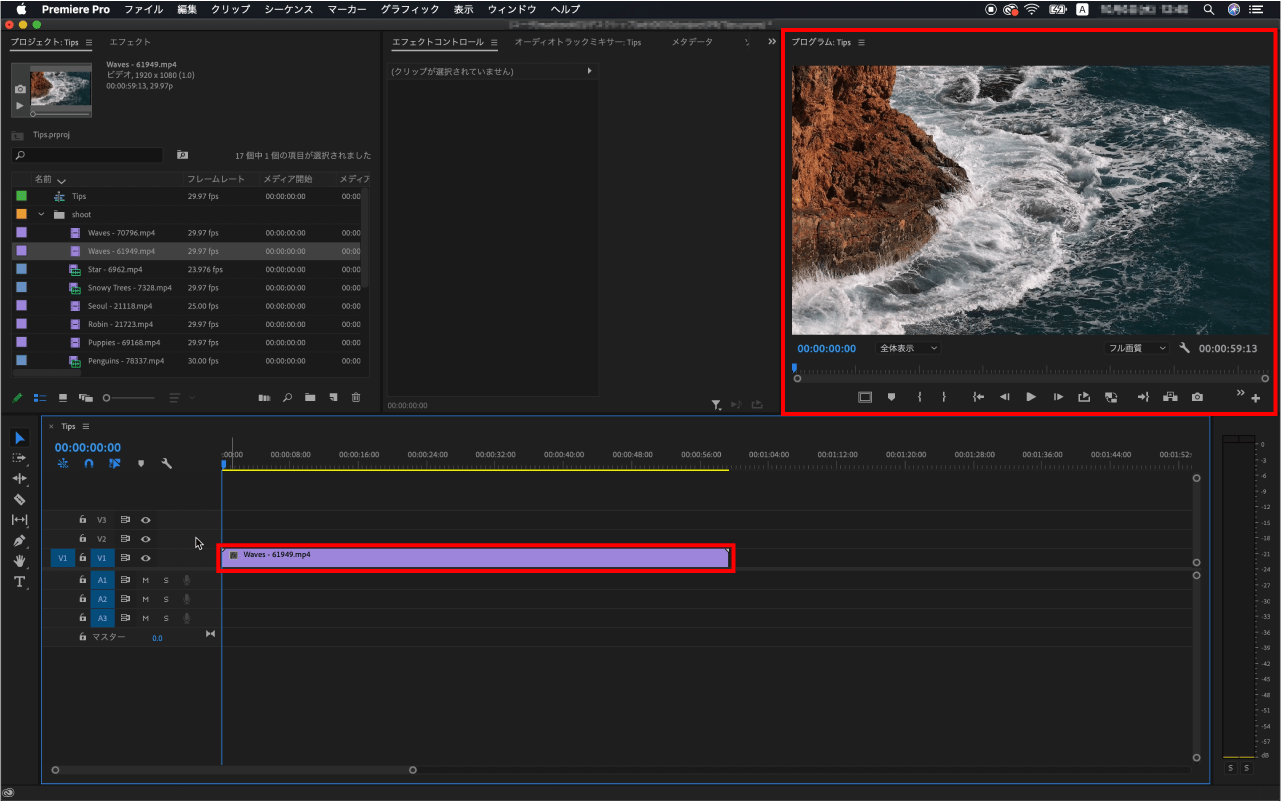This screenshot has width=1281, height=801.
Task: Switch Project panel to List view
Action: tap(41, 398)
